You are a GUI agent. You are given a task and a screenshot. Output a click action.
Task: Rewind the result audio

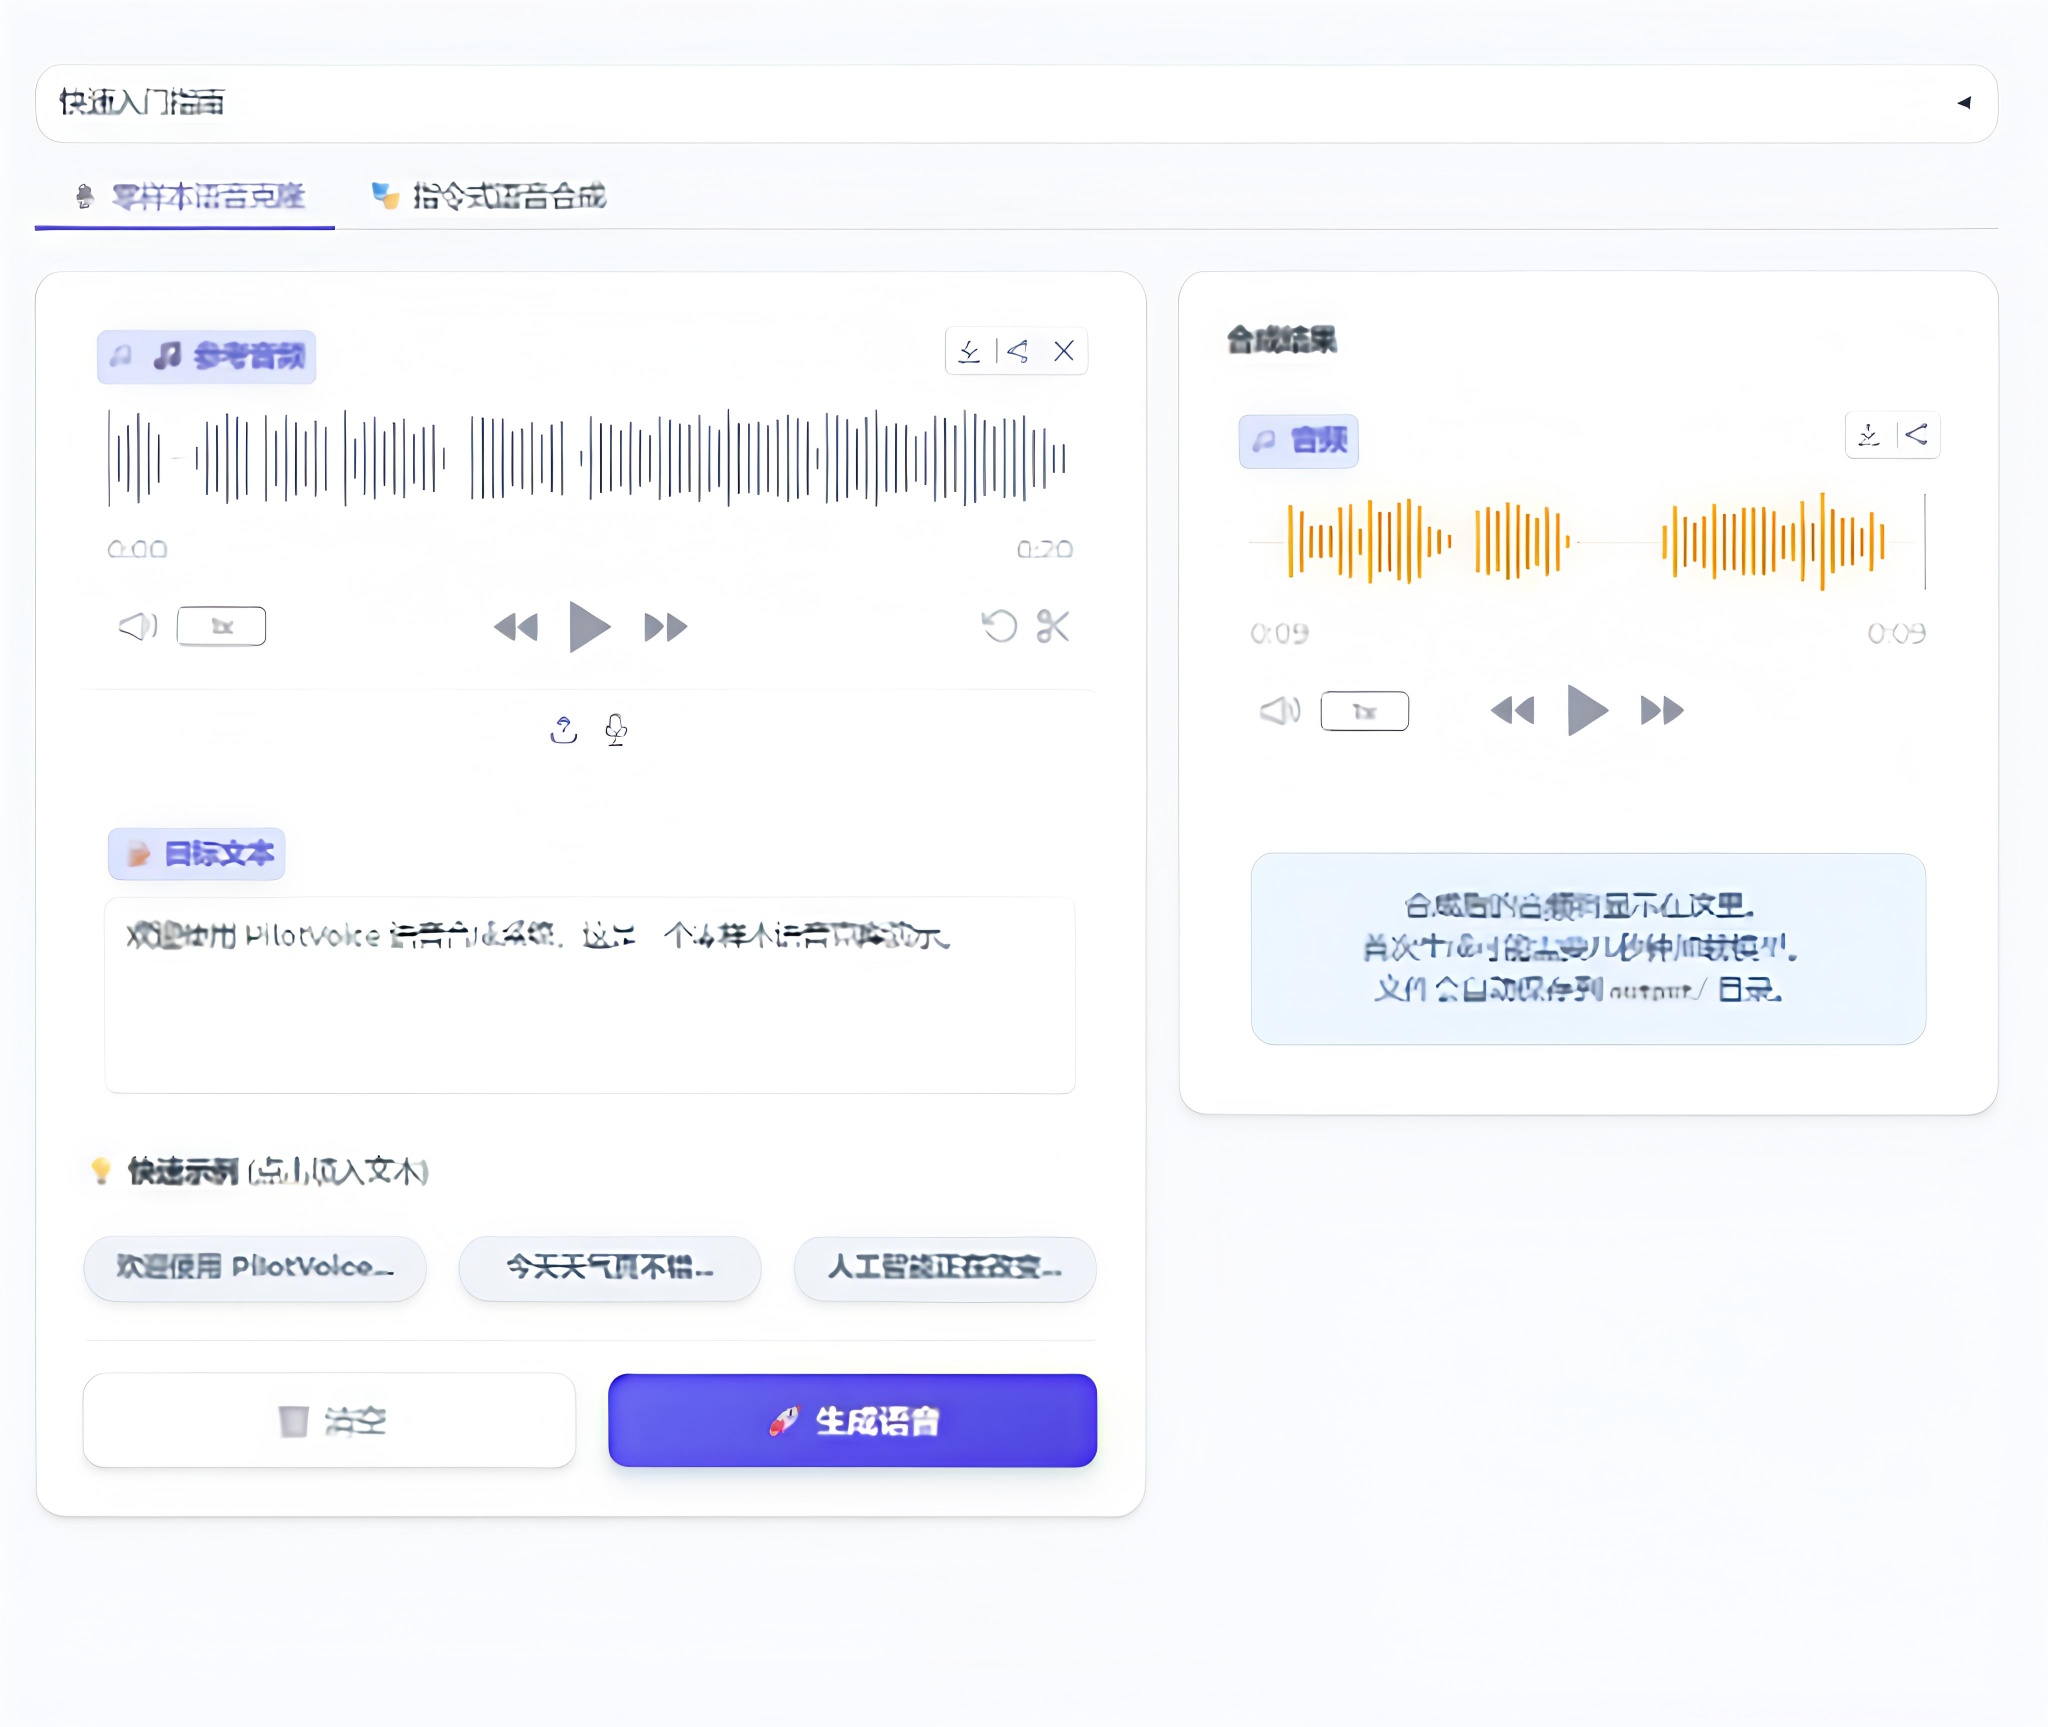[x=1512, y=711]
